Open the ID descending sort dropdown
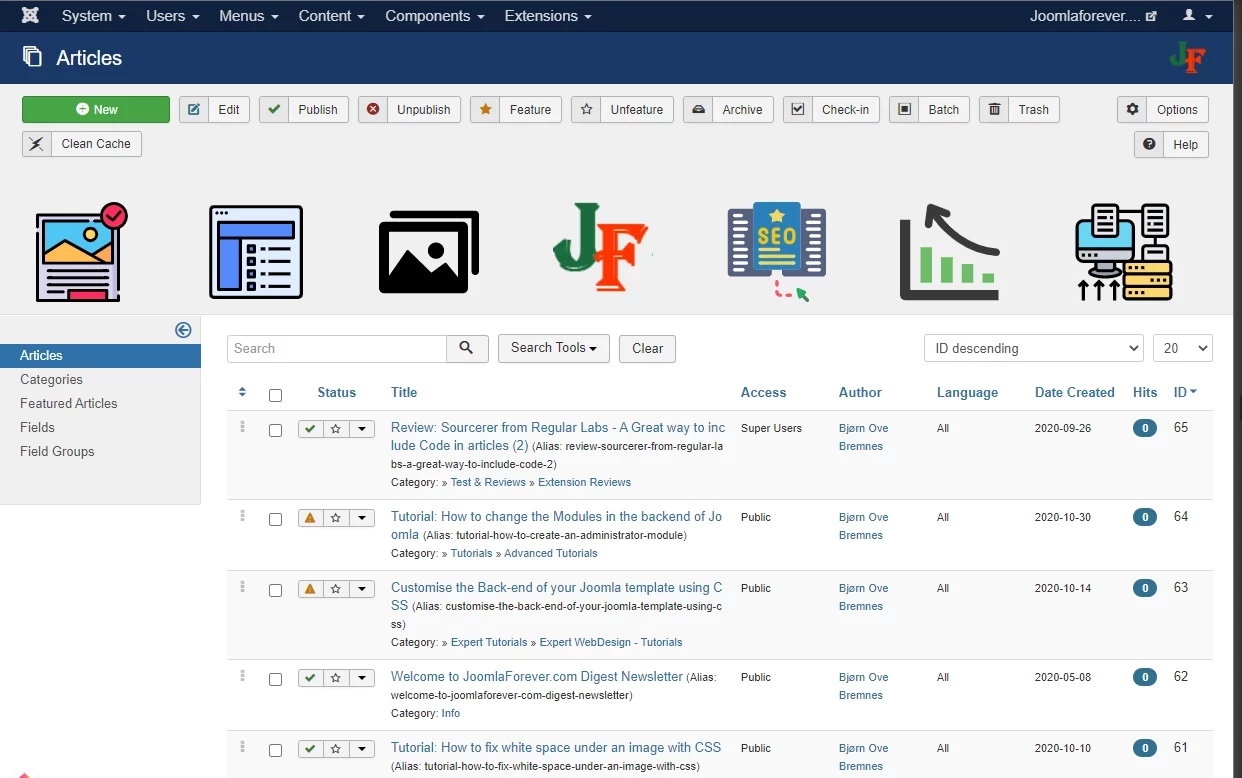Screen dimensions: 1242x778 coord(1032,348)
